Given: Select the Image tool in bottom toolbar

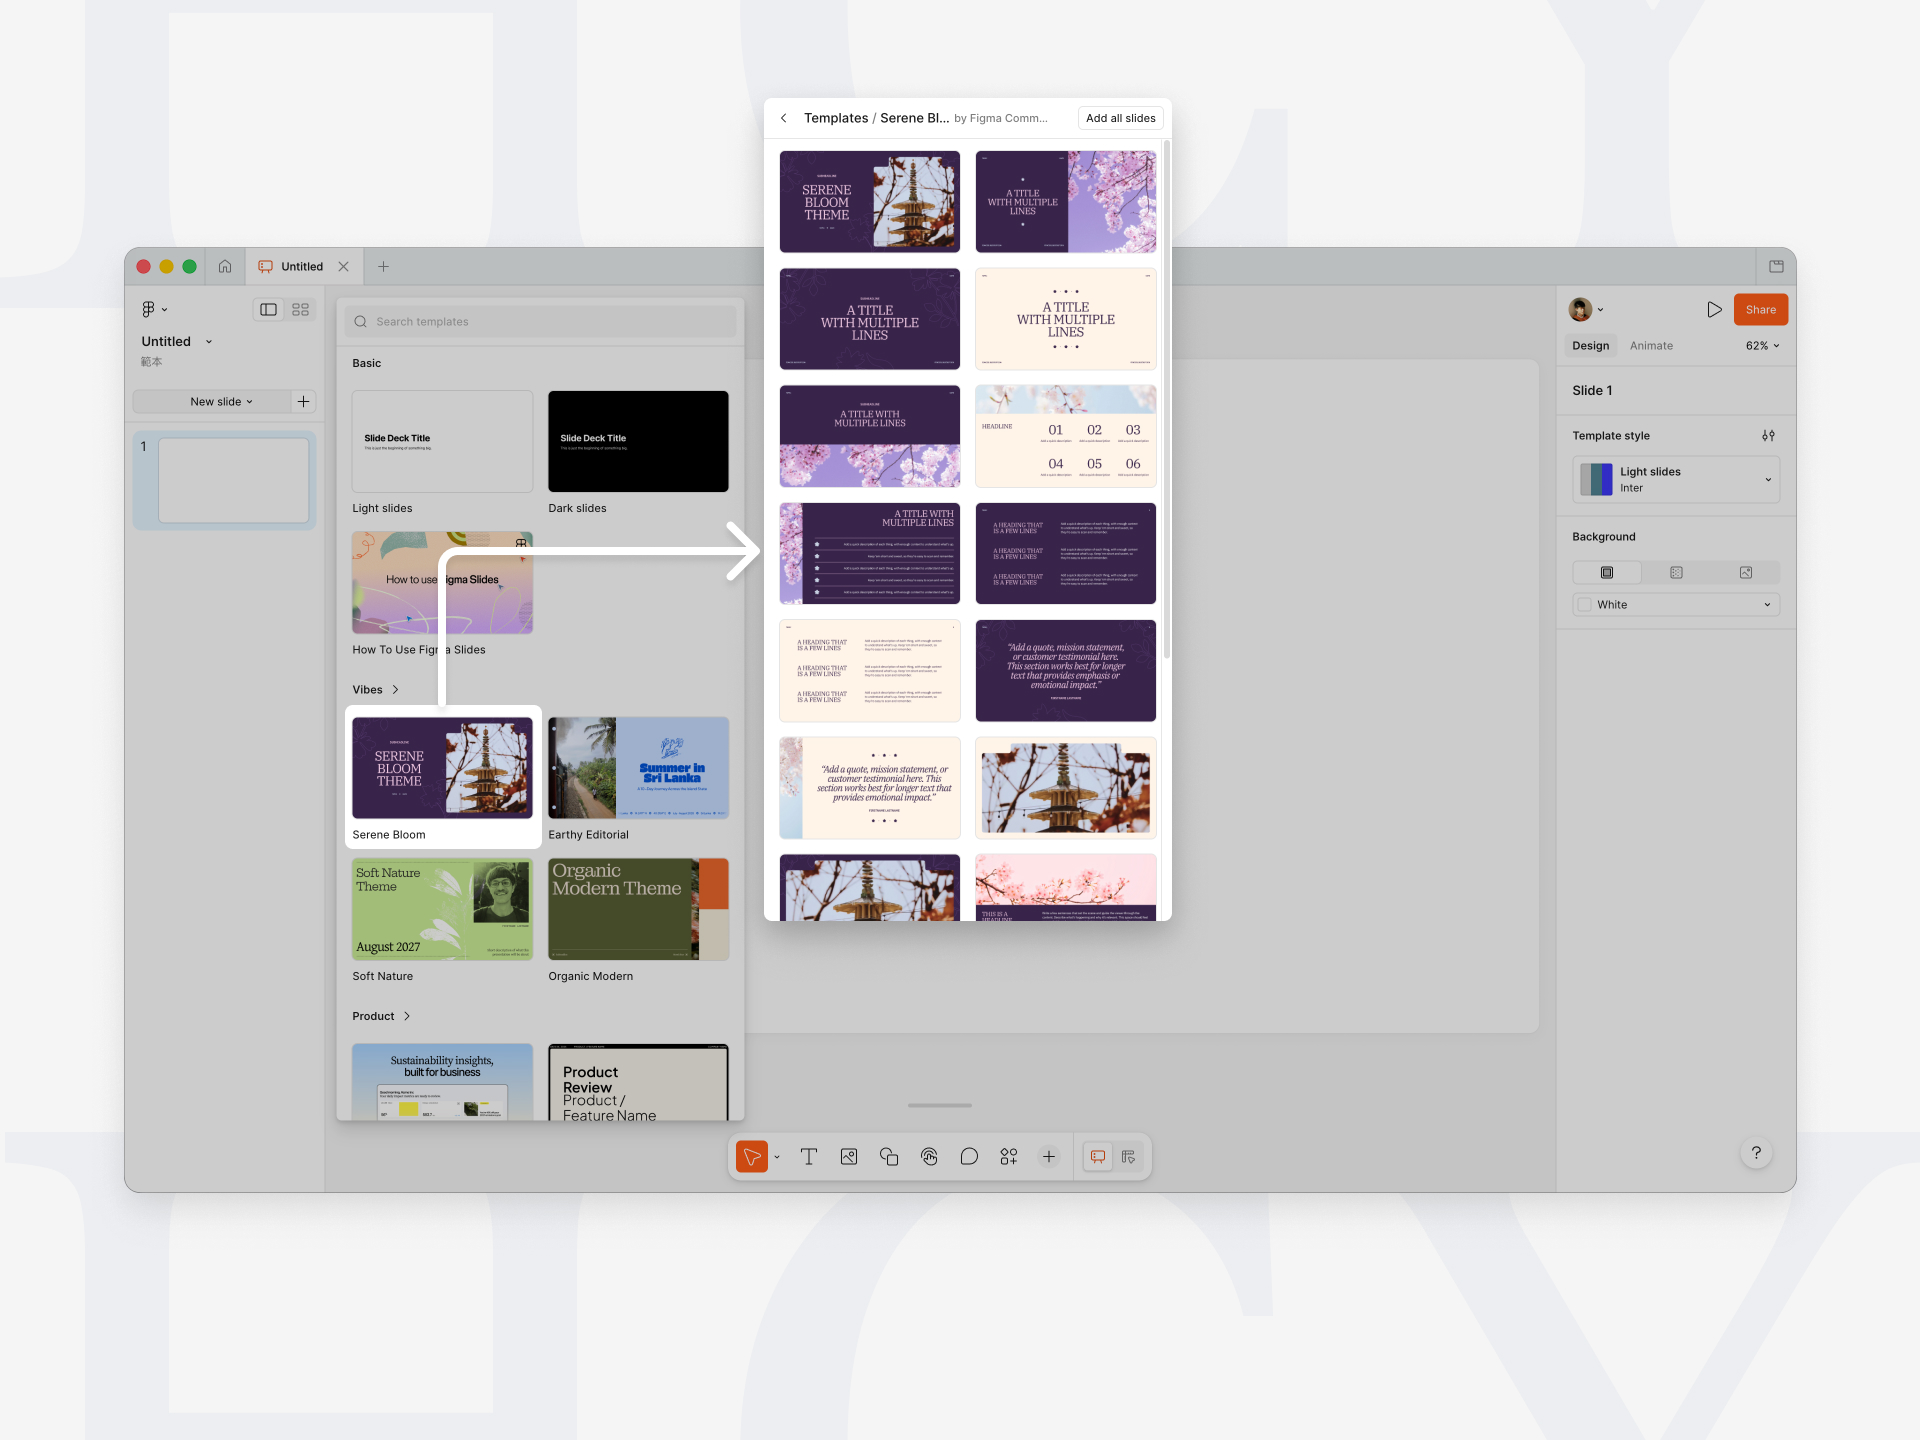Looking at the screenshot, I should [849, 1157].
